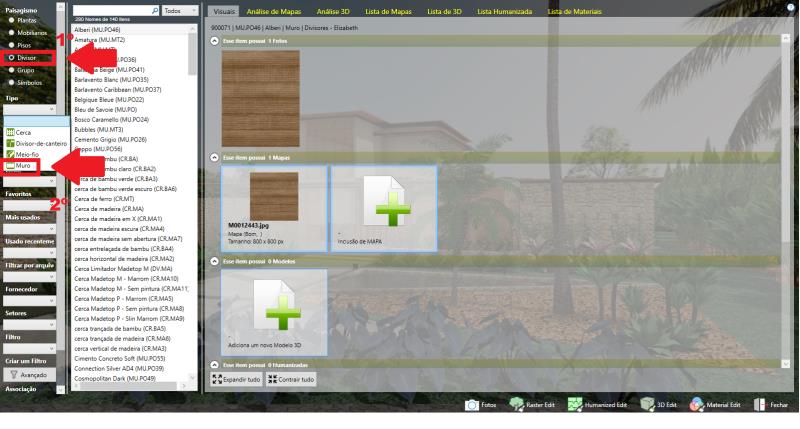Image resolution: width=800 pixels, height=429 pixels.
Task: Click the Expandir tudo button
Action: click(236, 380)
